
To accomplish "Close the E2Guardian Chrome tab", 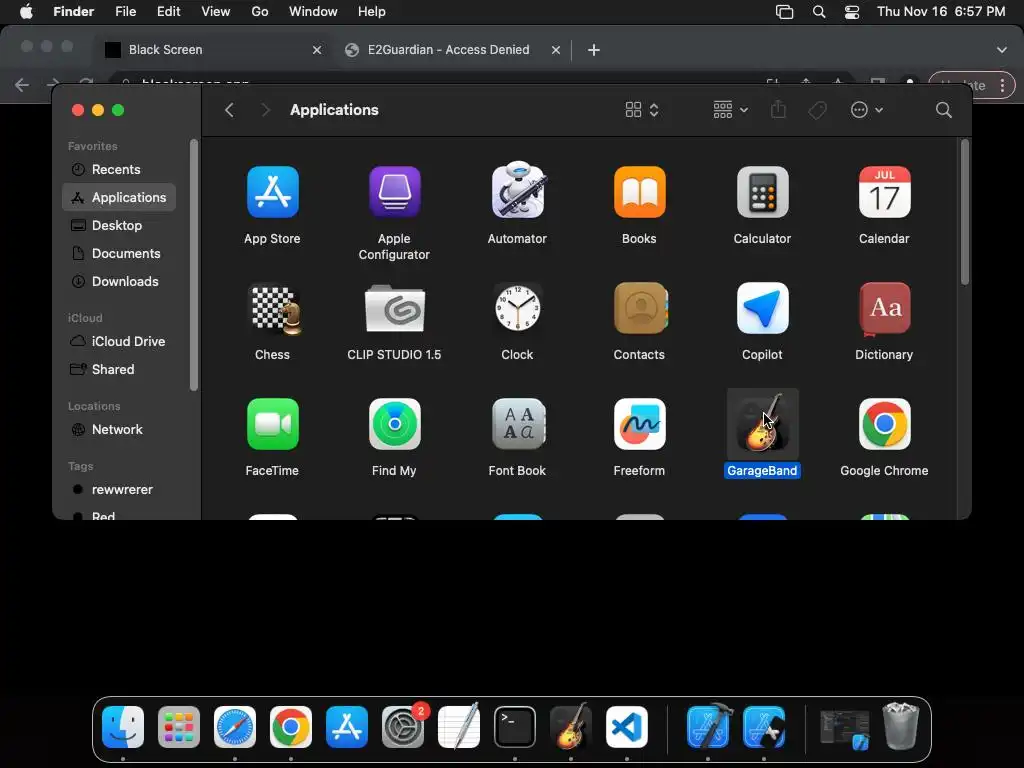I will tap(556, 50).
